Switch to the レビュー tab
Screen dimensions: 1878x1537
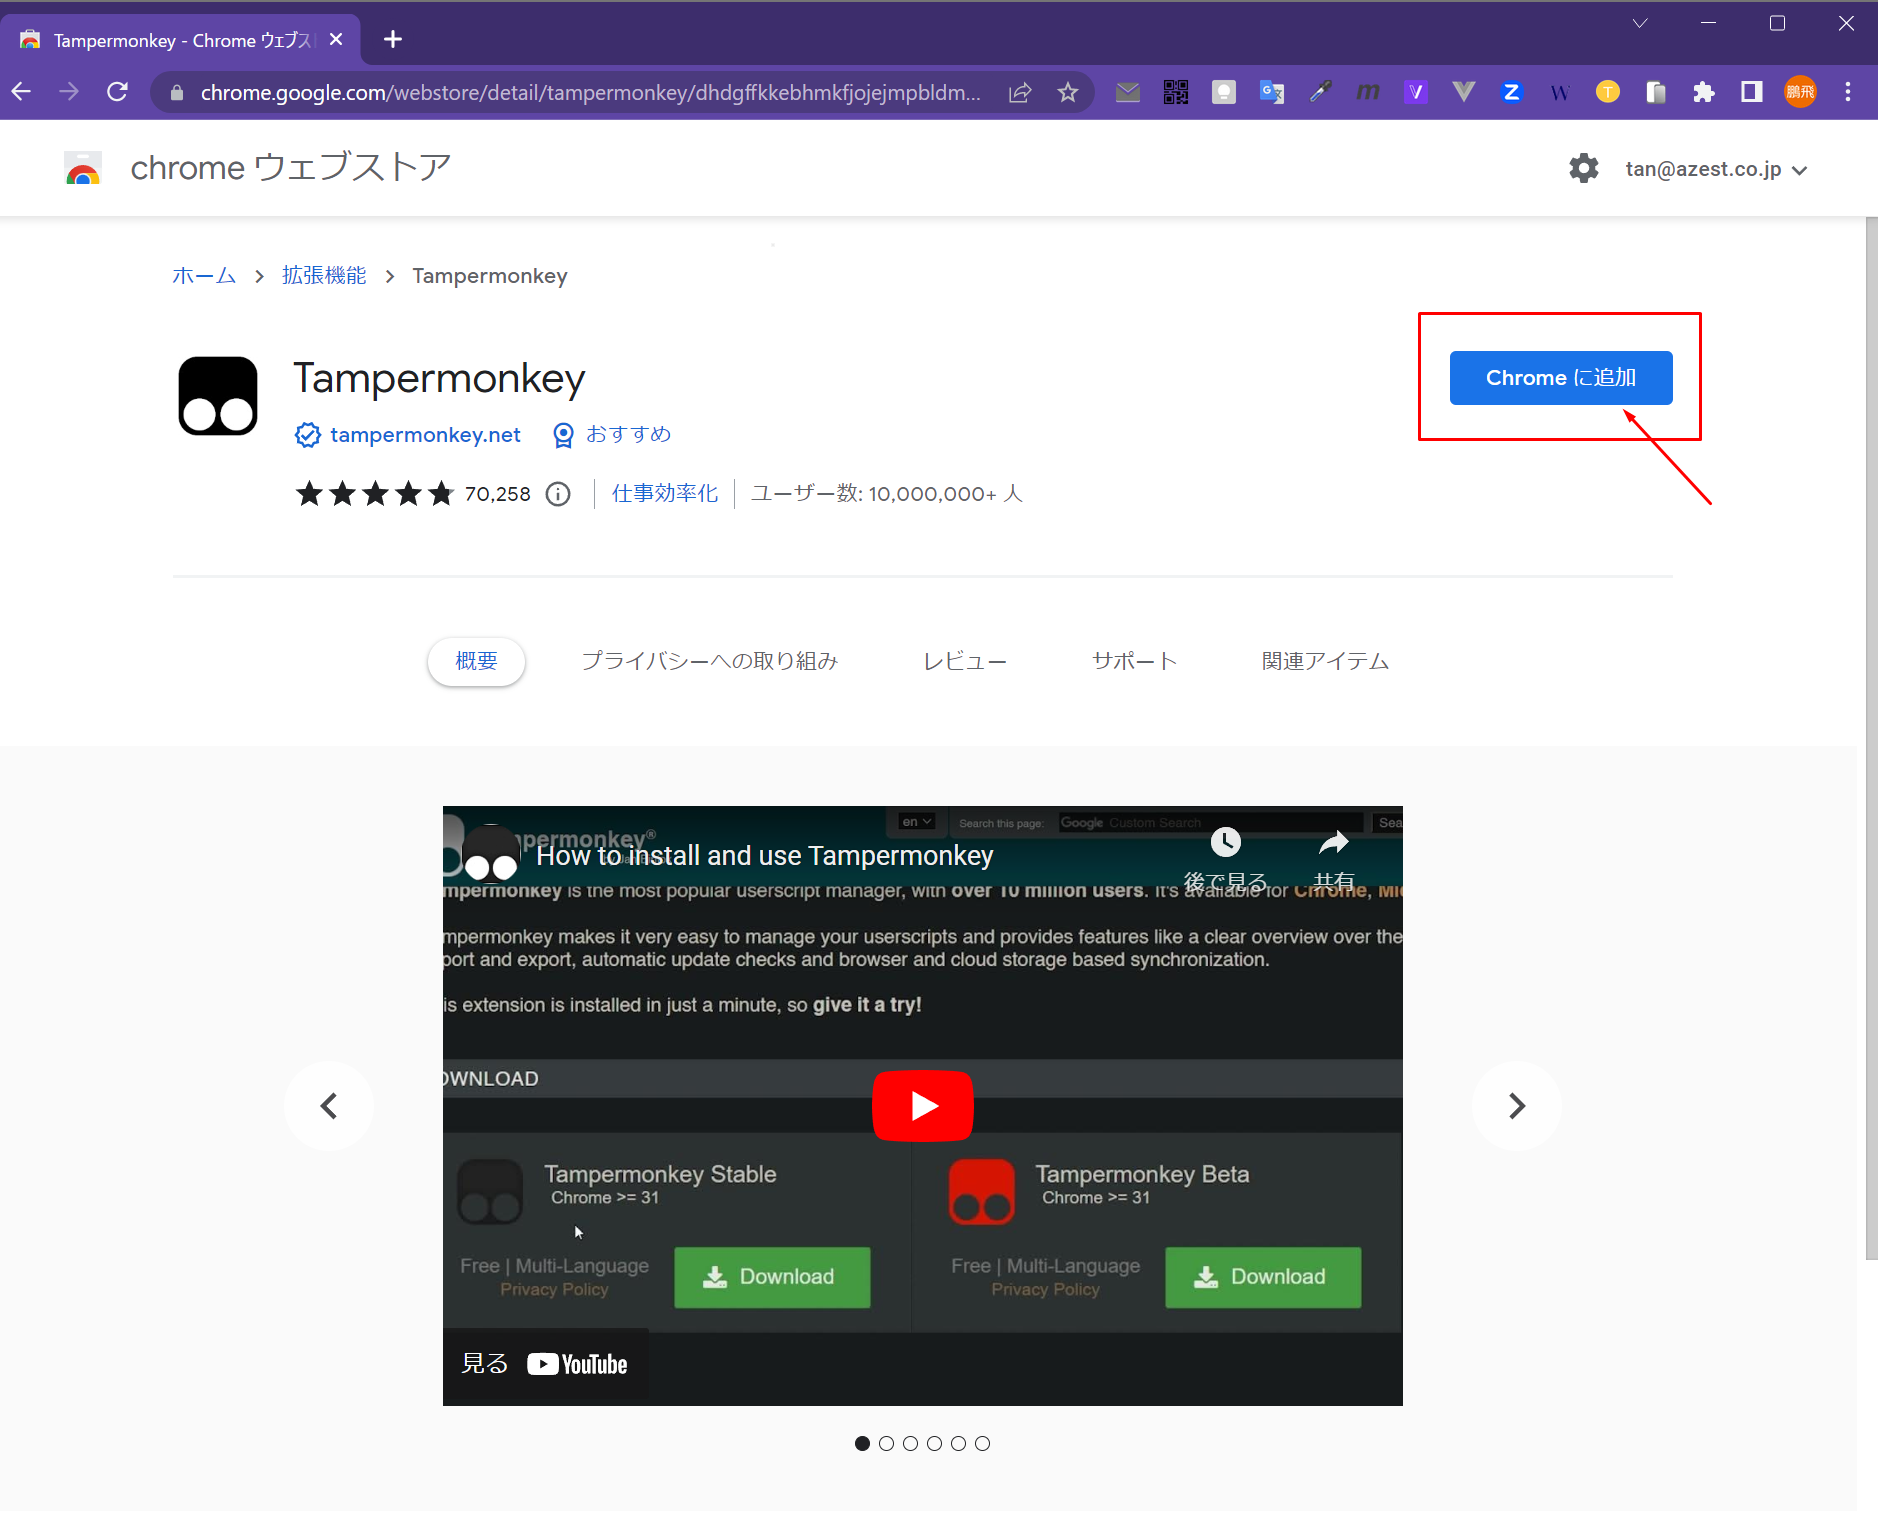(964, 661)
